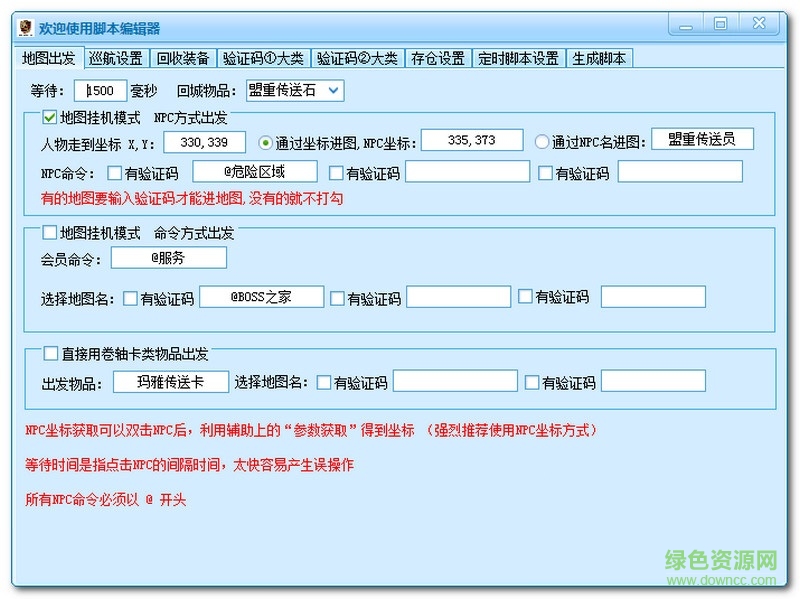Viewport: 800px width, 599px height.
Task: Switch to the 存仓设置 tab
Action: point(437,58)
